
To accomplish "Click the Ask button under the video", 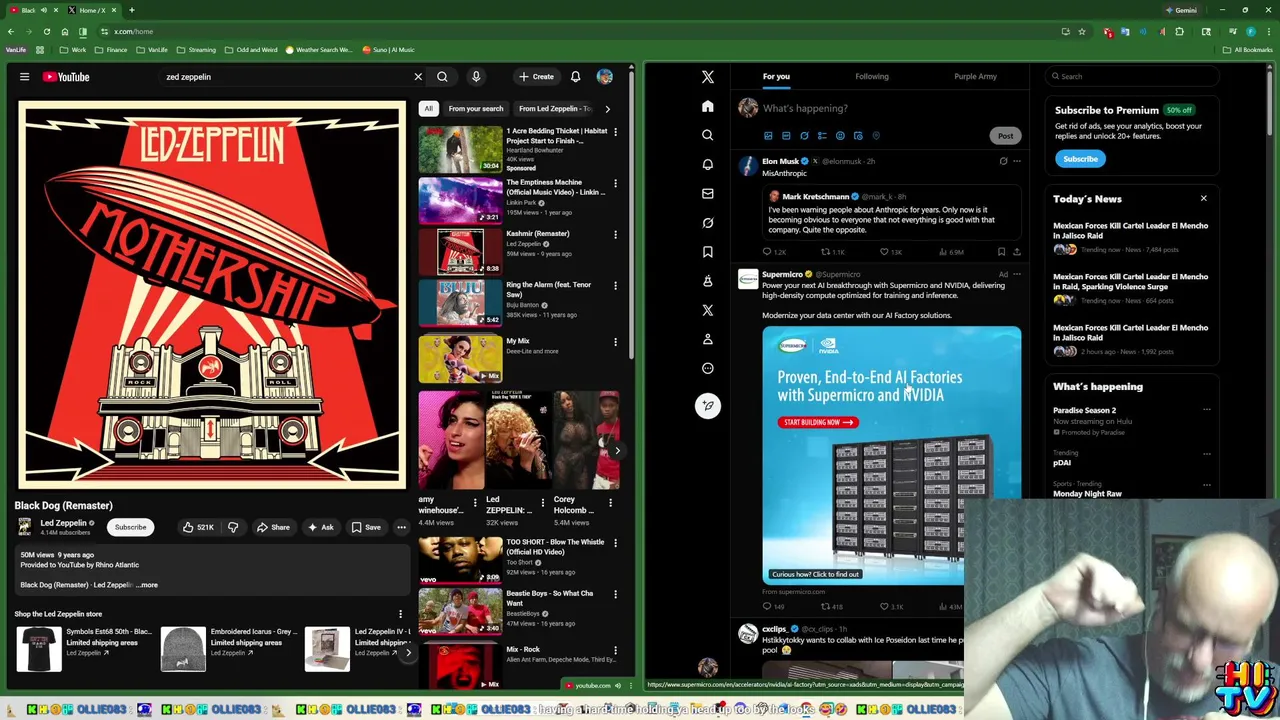I will tap(321, 527).
